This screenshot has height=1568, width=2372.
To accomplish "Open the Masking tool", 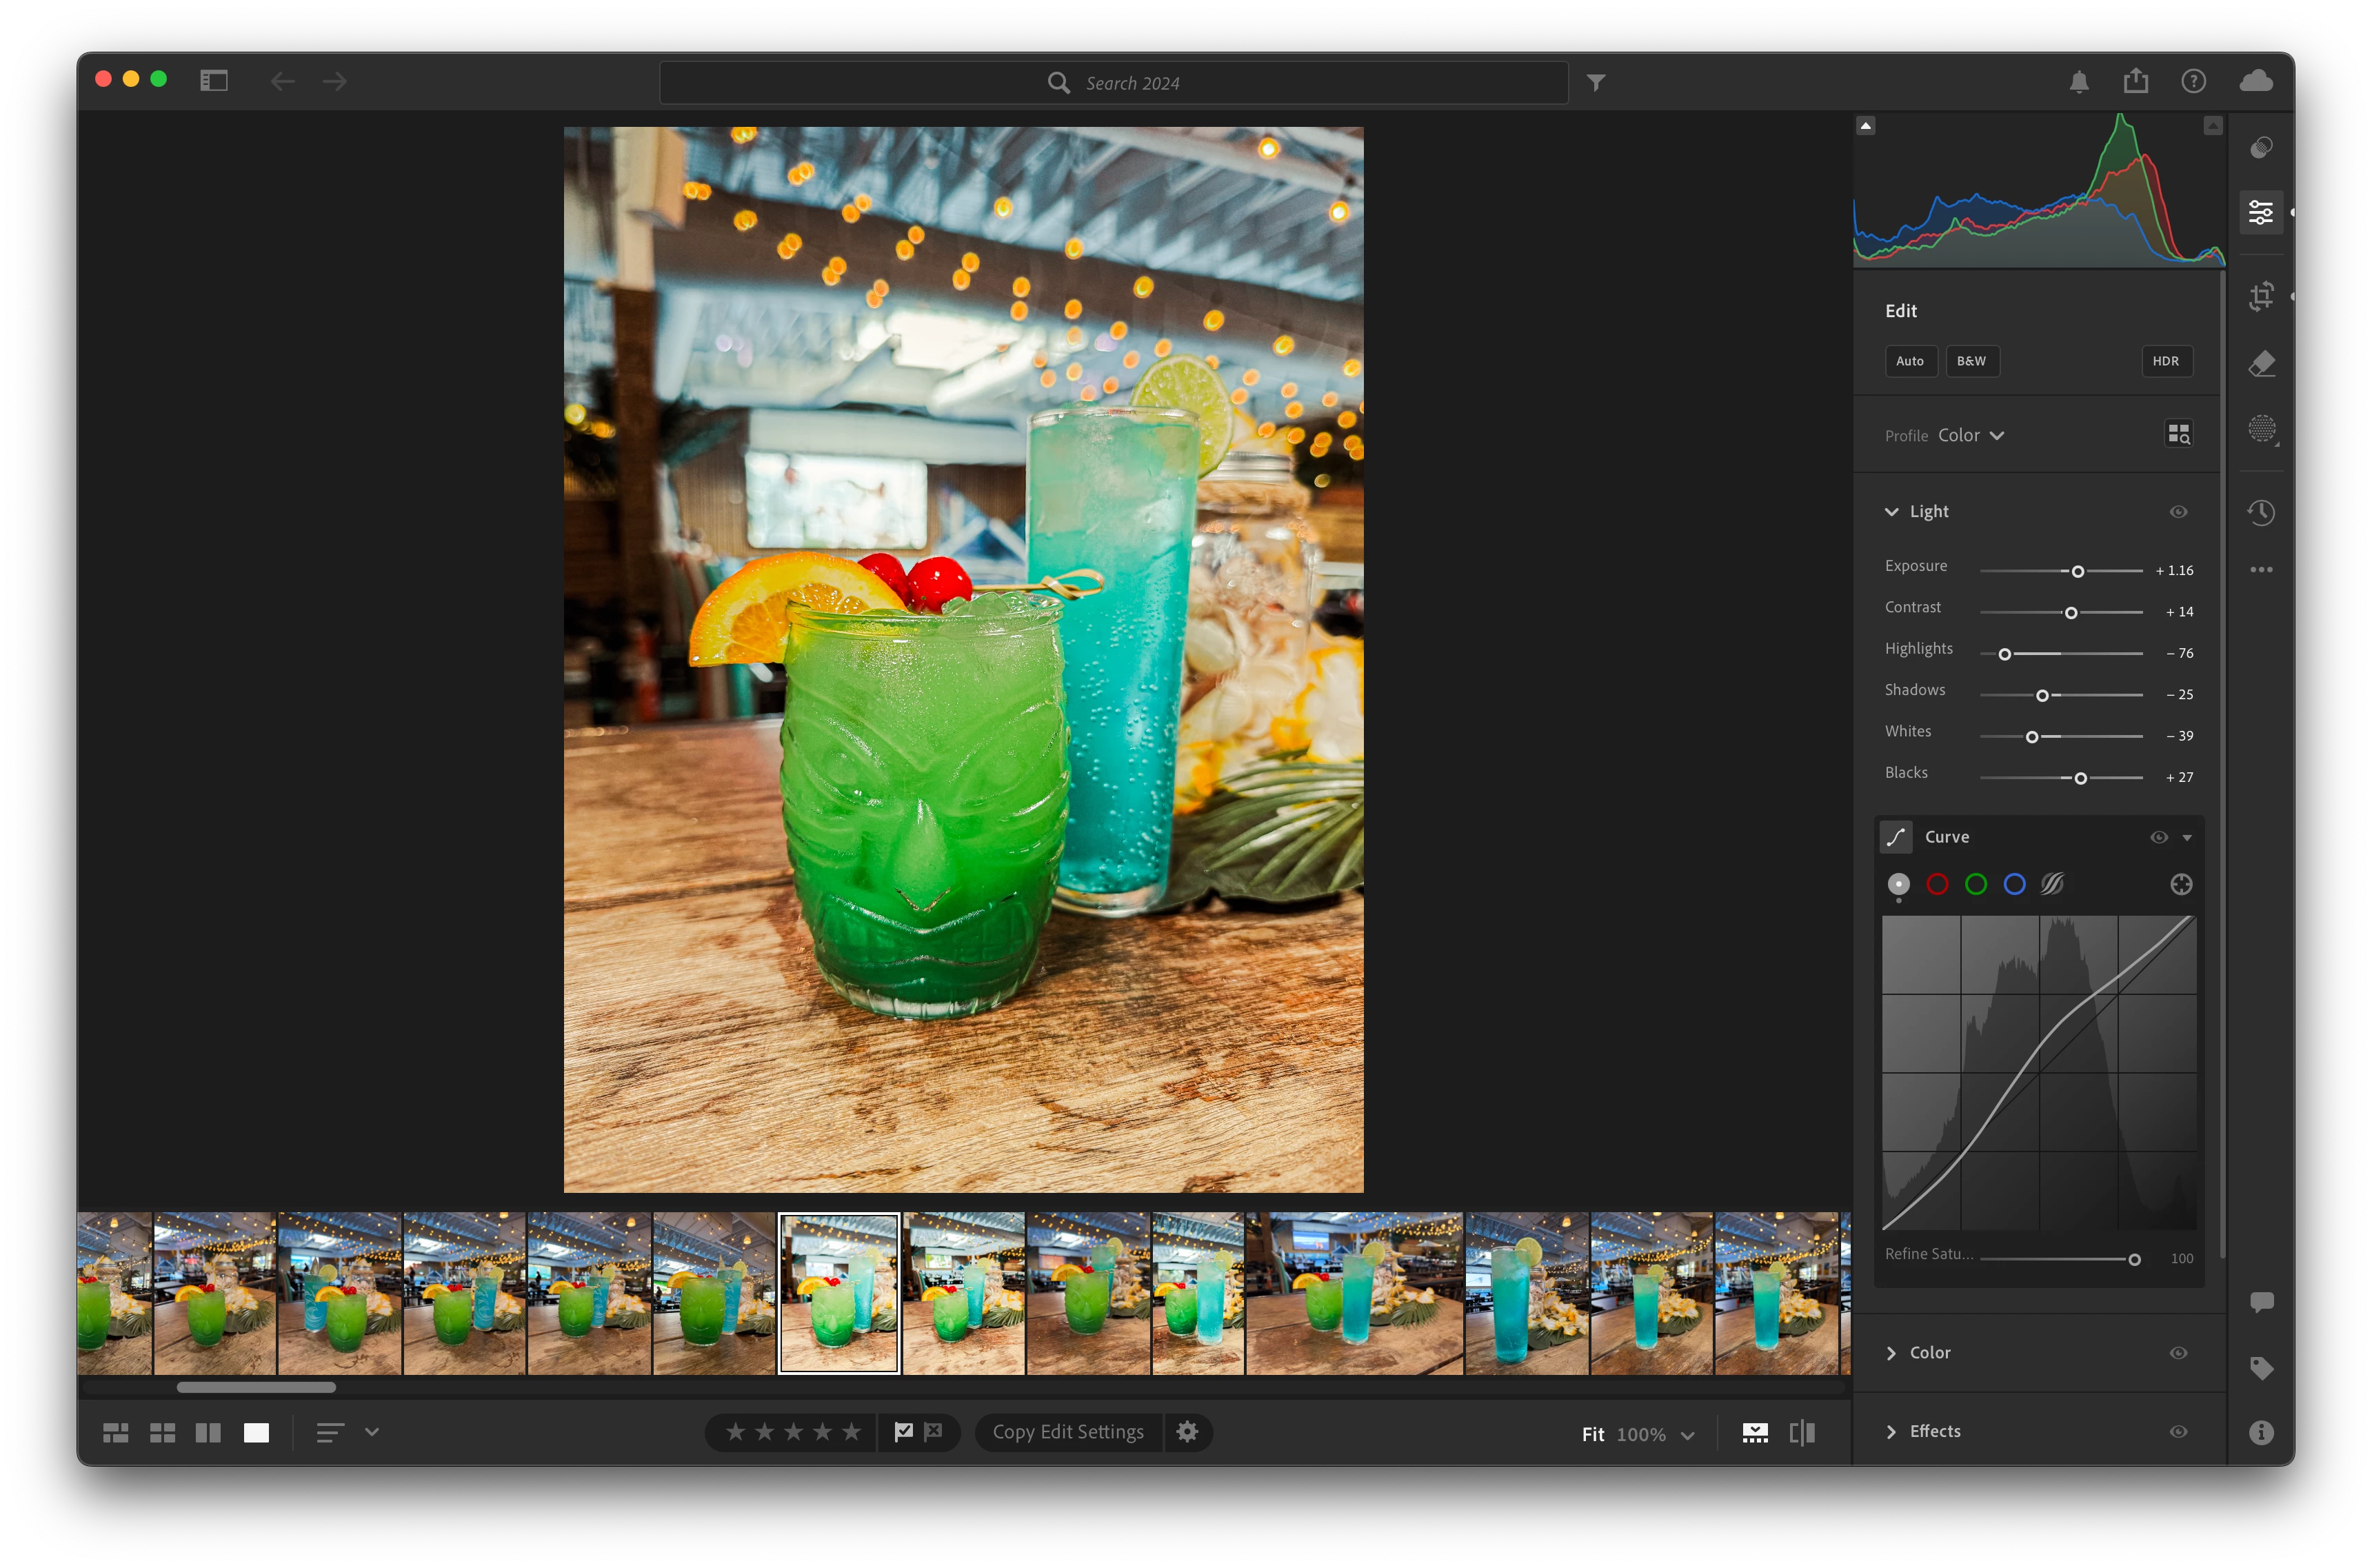I will point(2261,429).
